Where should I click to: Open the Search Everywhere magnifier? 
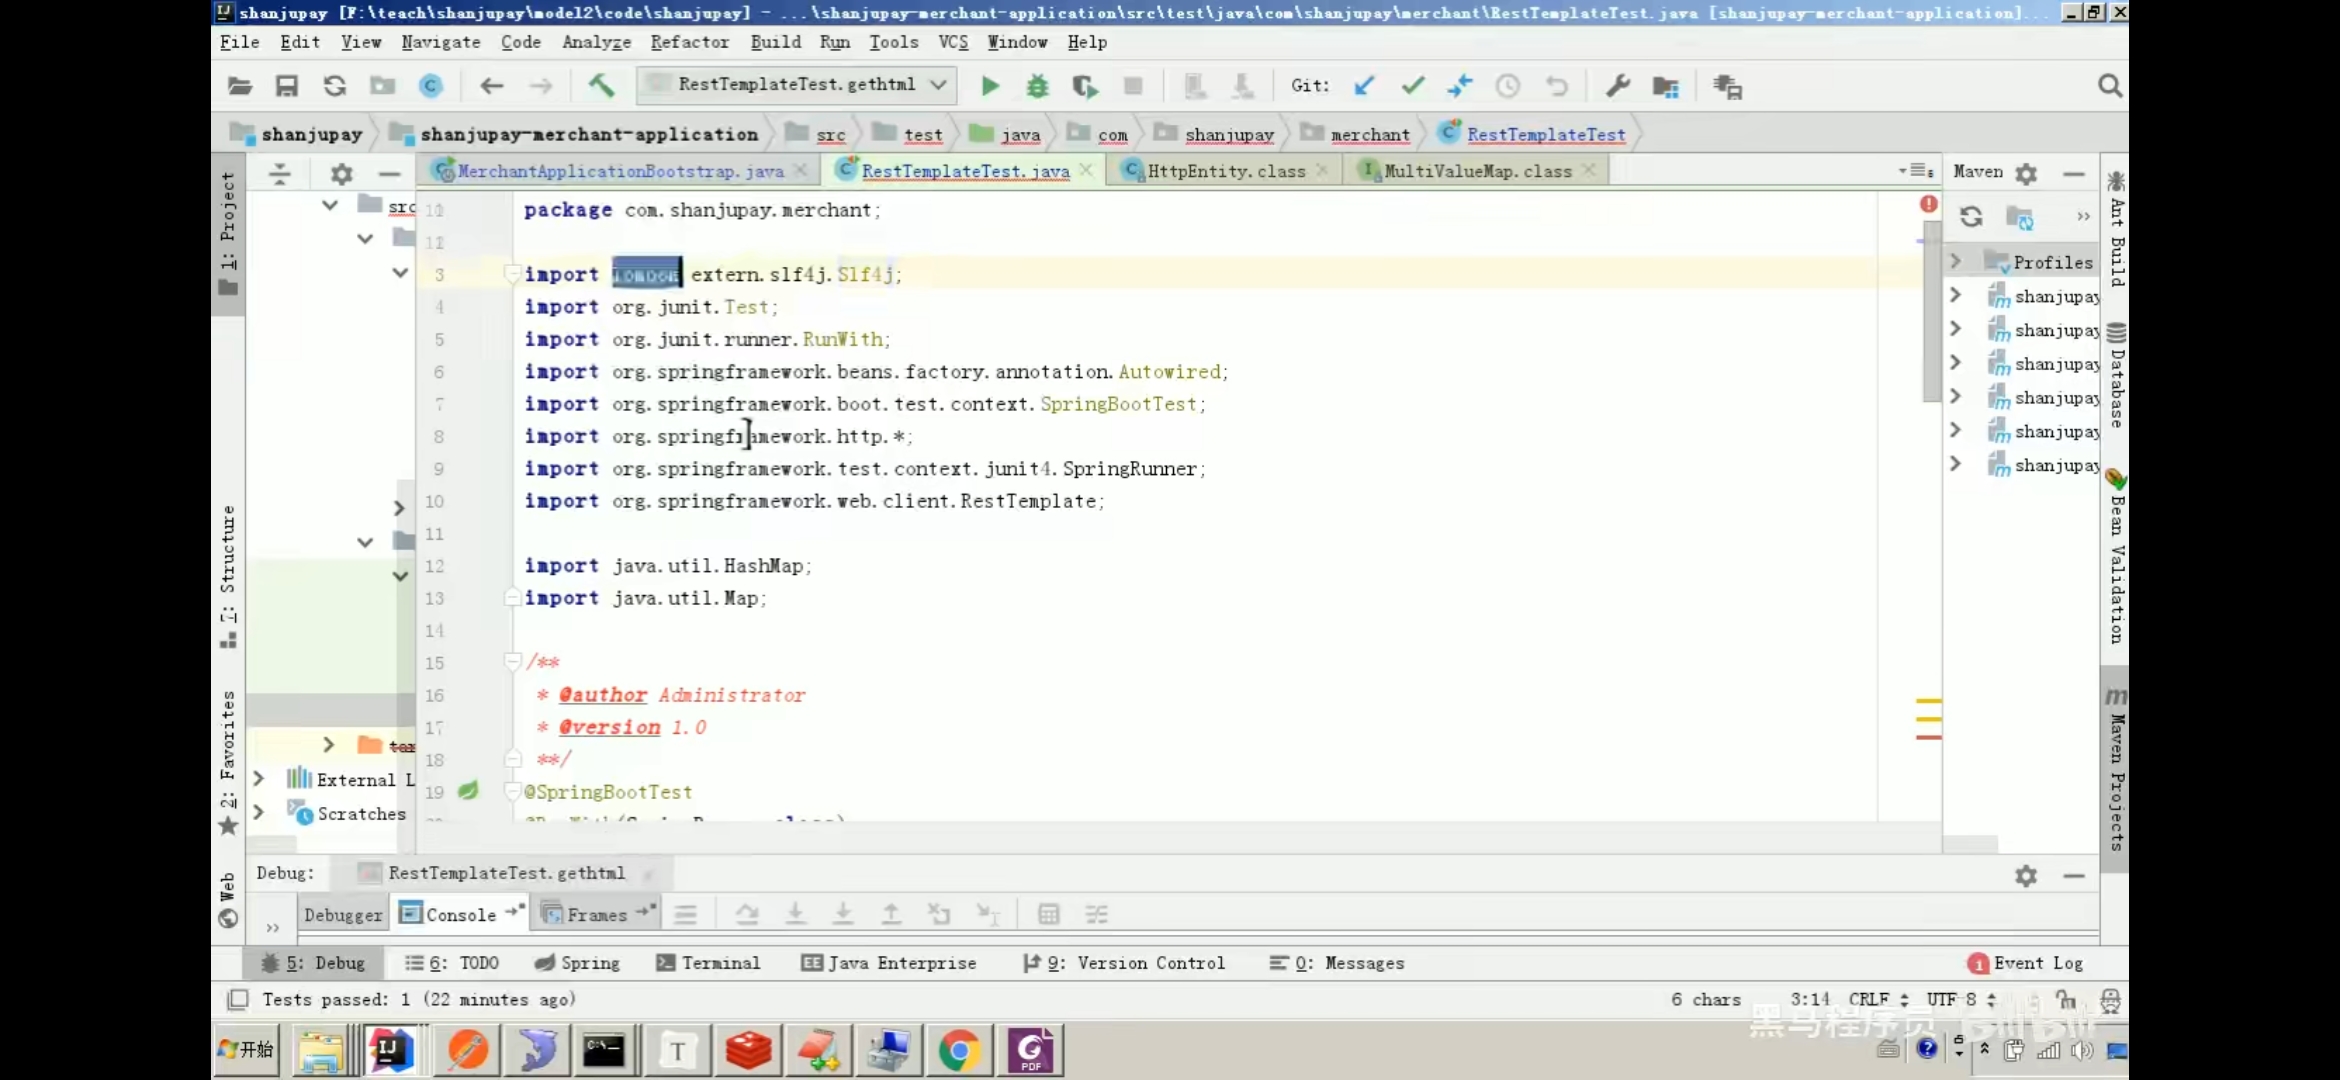coord(2109,87)
